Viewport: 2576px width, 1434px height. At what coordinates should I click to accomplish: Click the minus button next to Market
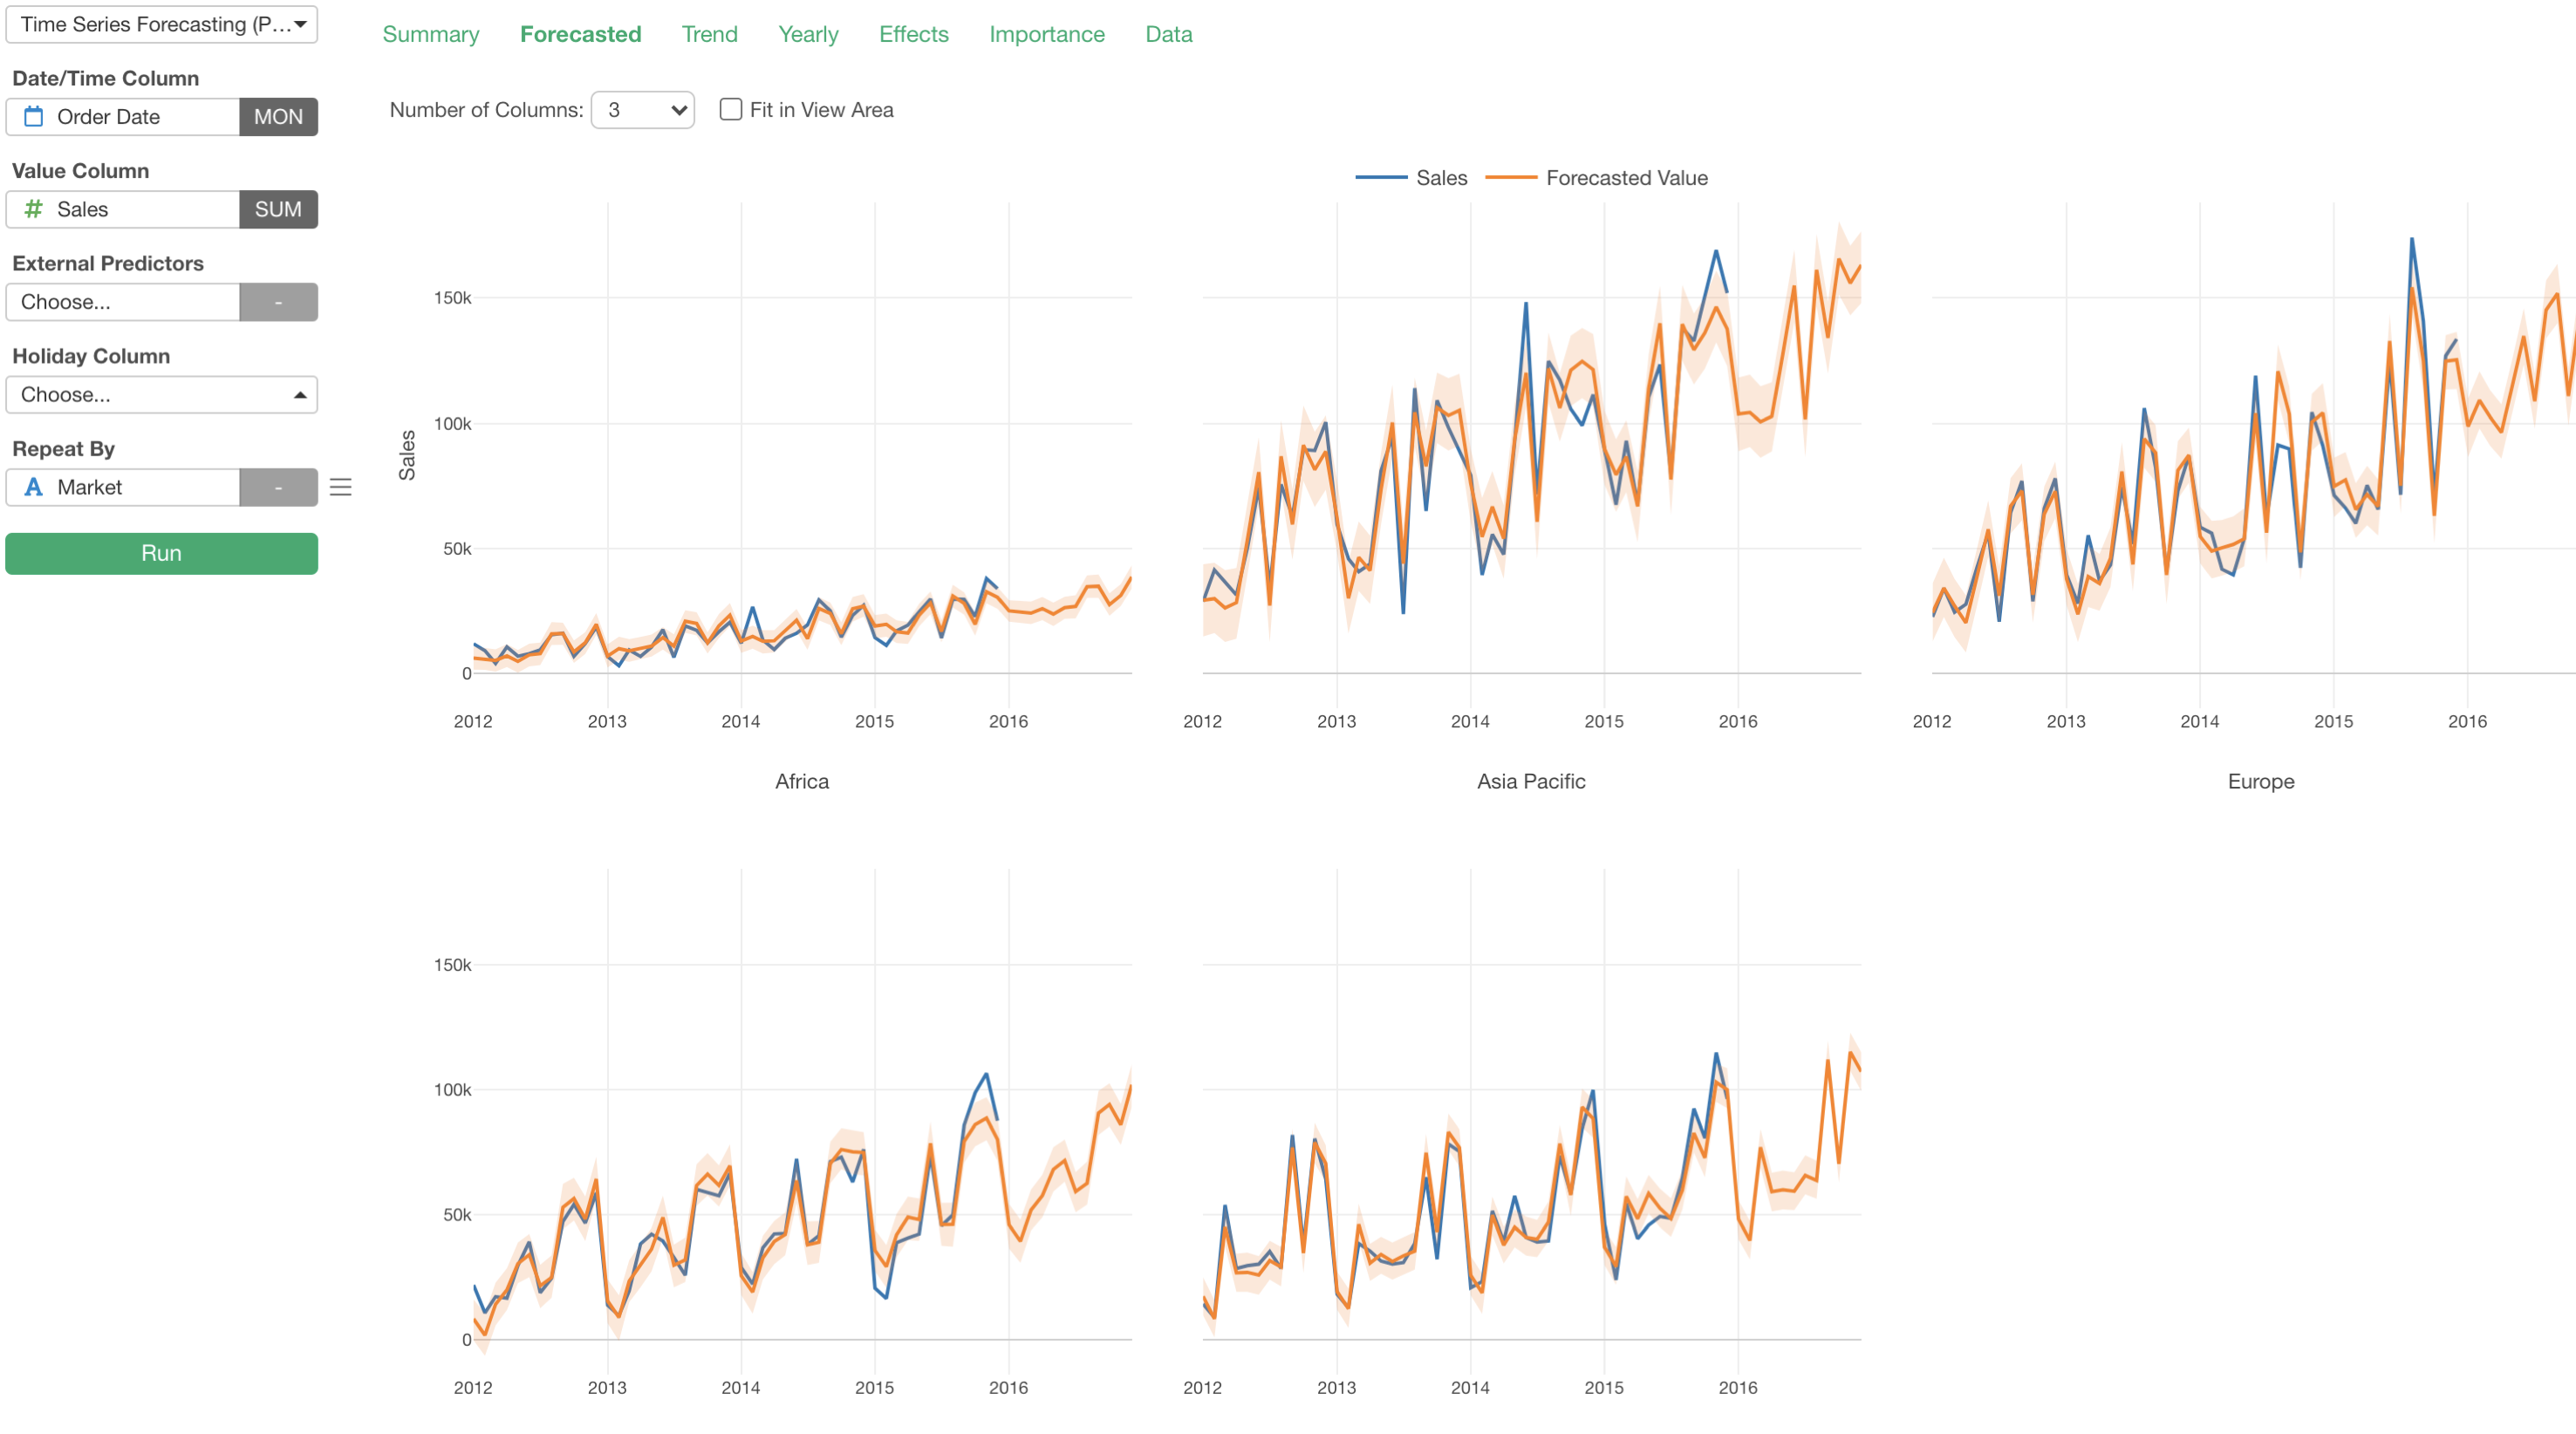(278, 487)
